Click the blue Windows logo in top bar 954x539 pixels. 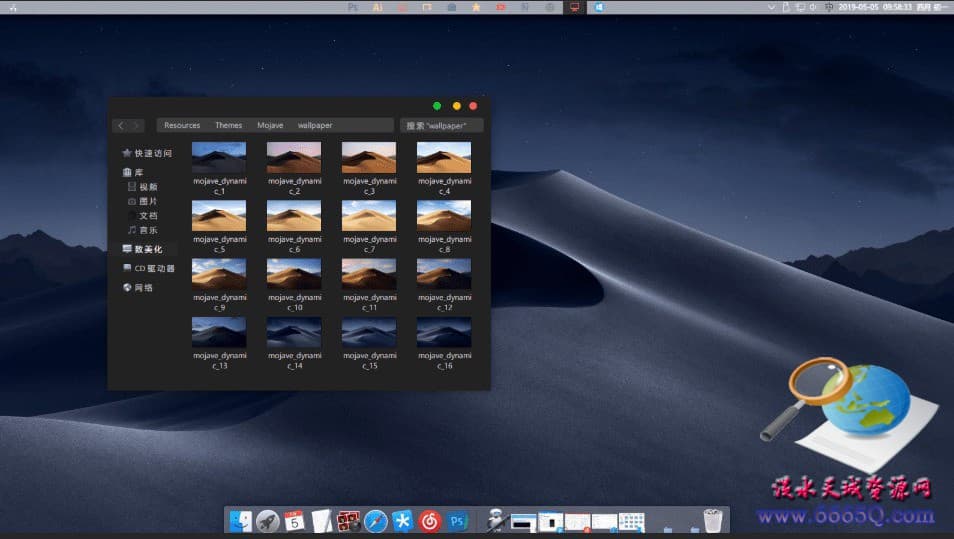point(599,7)
